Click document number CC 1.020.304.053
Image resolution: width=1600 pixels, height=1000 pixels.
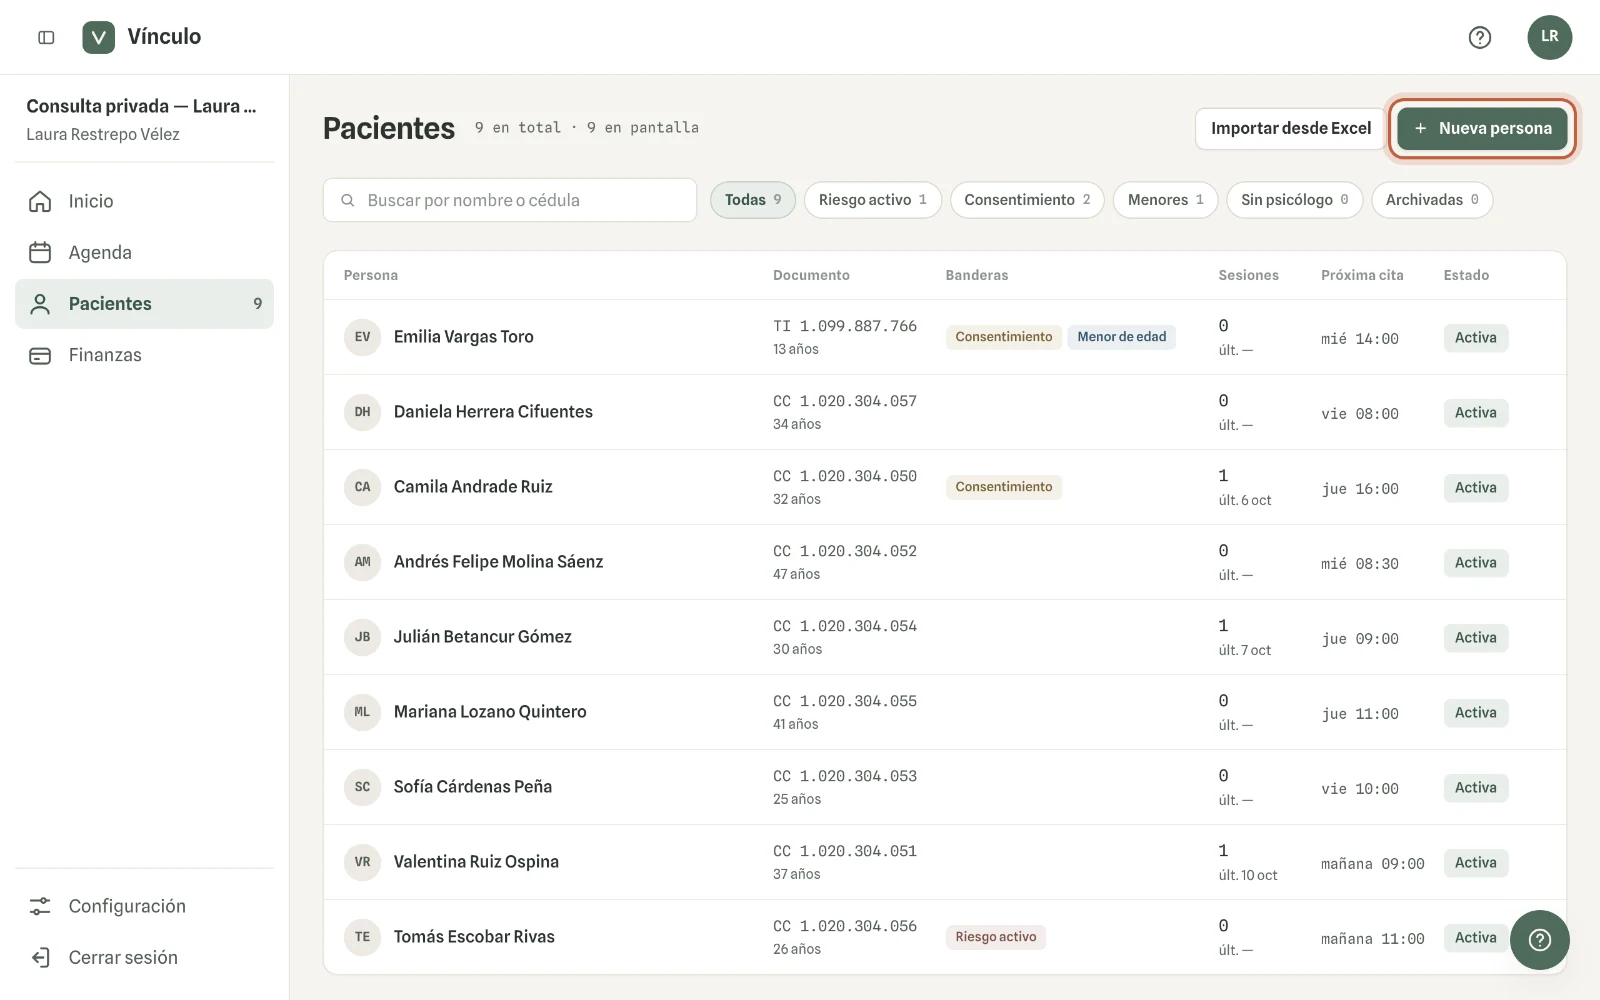(x=845, y=776)
